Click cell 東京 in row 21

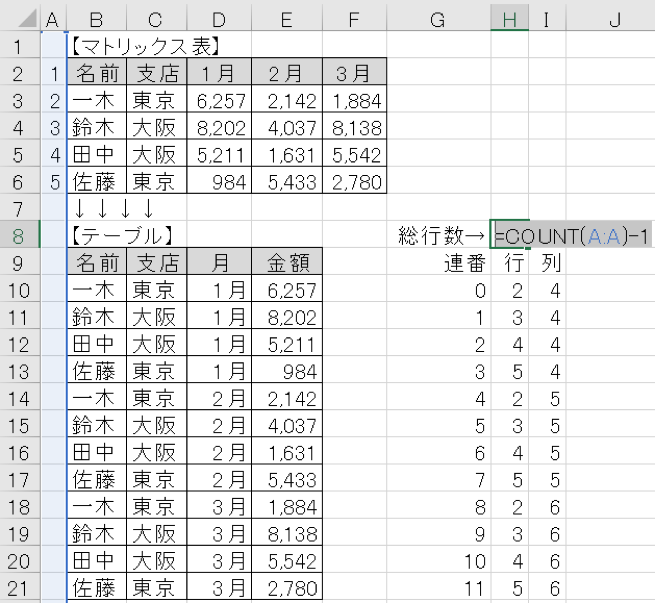(156, 588)
